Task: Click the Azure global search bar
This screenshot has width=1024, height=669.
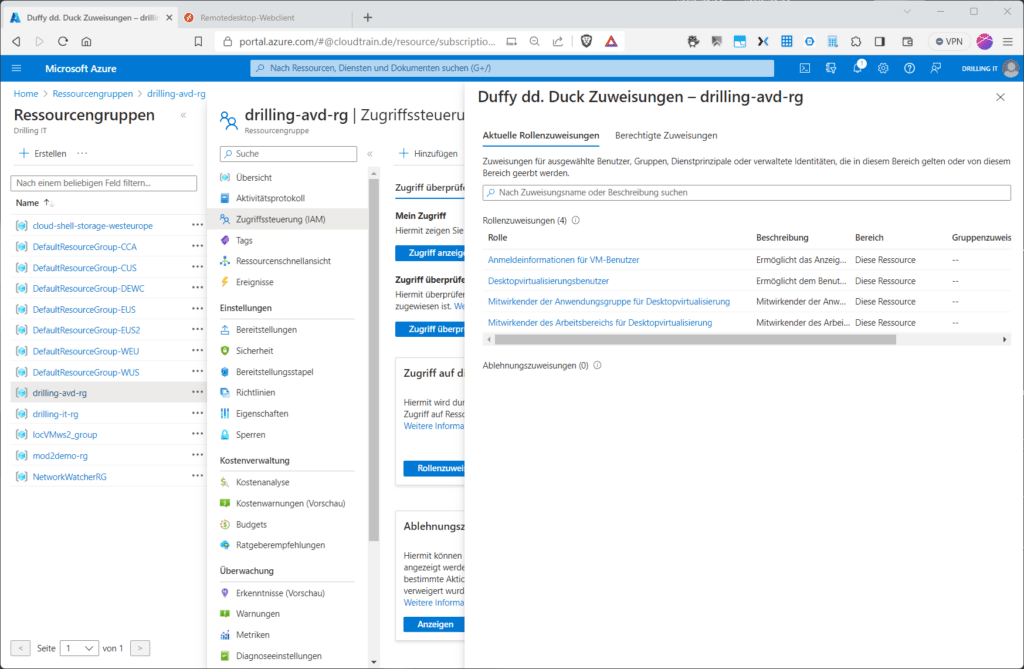Action: pyautogui.click(x=512, y=68)
